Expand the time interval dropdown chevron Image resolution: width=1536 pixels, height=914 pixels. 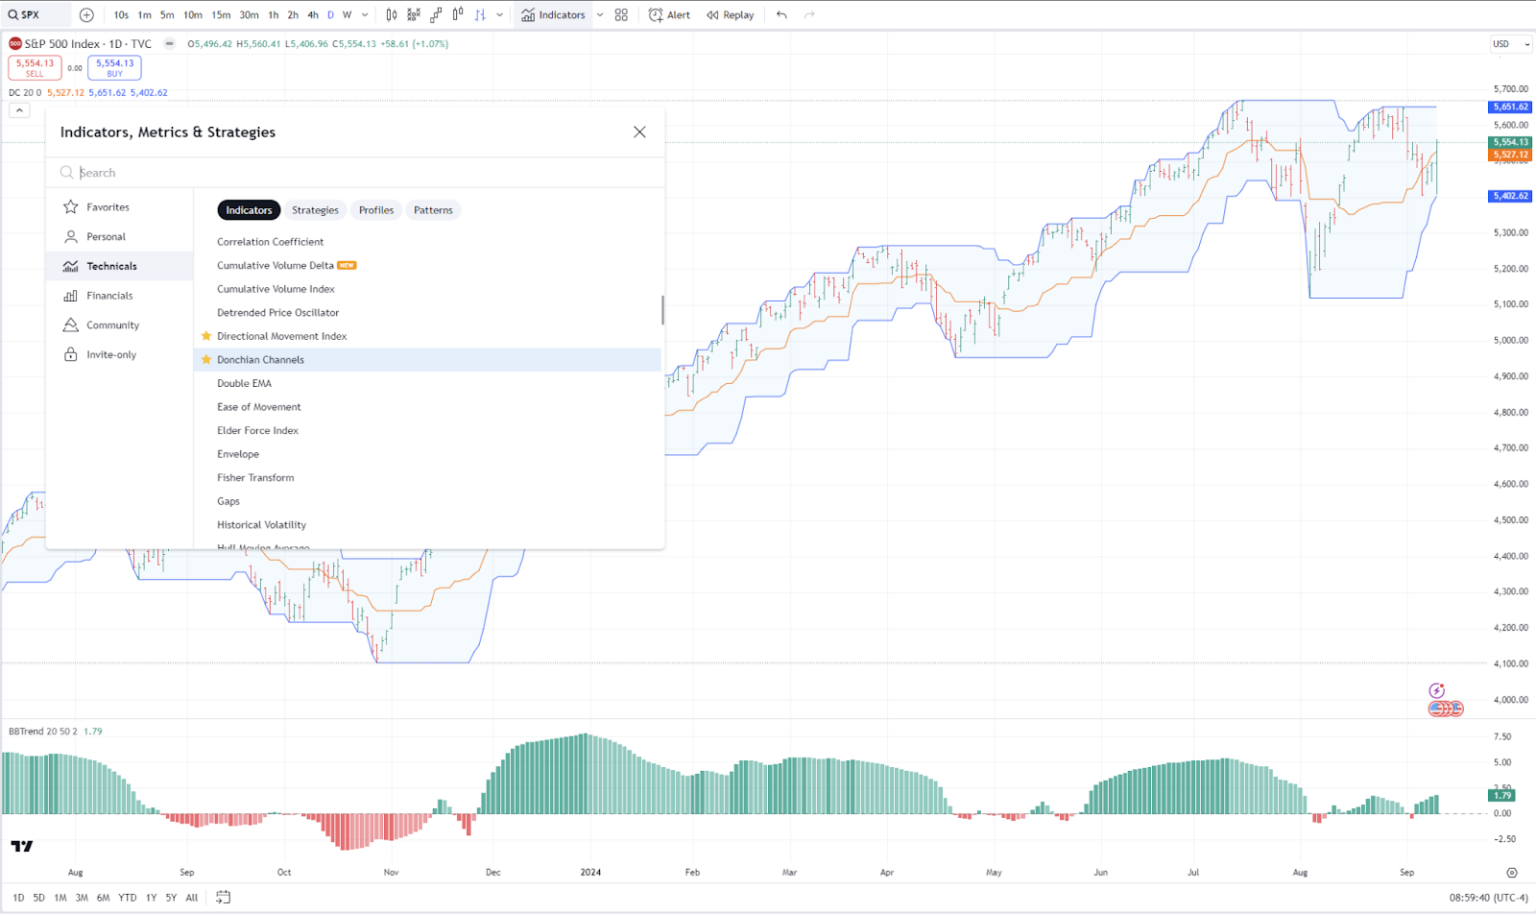365,15
